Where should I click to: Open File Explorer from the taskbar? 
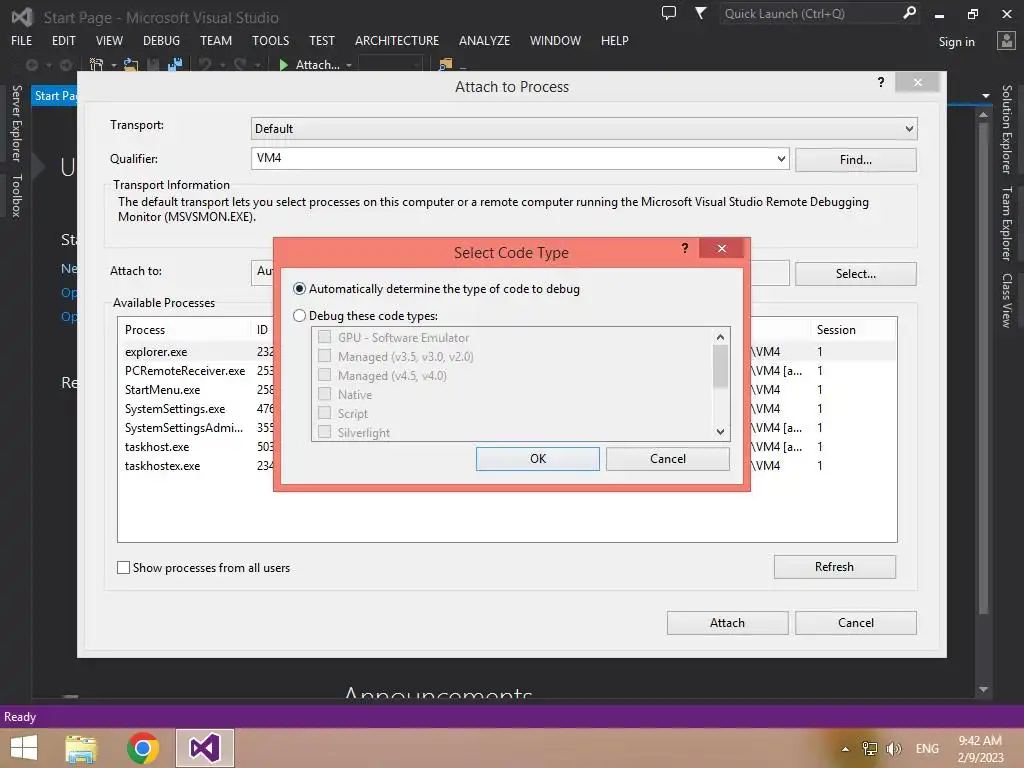81,748
